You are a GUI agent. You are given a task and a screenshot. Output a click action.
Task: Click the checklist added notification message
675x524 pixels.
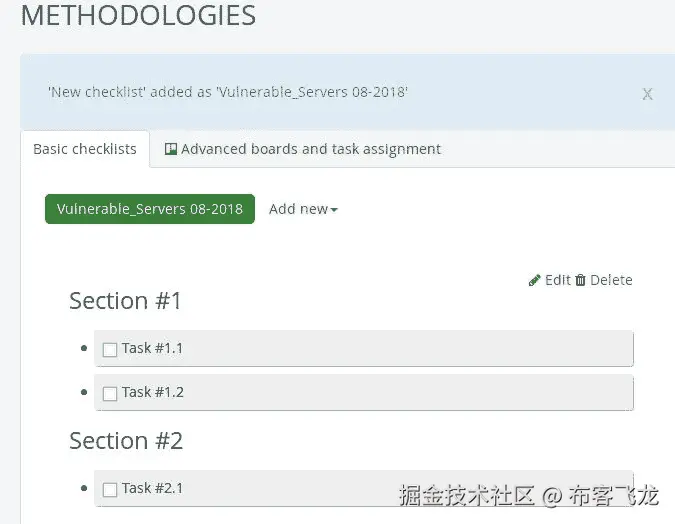228,92
